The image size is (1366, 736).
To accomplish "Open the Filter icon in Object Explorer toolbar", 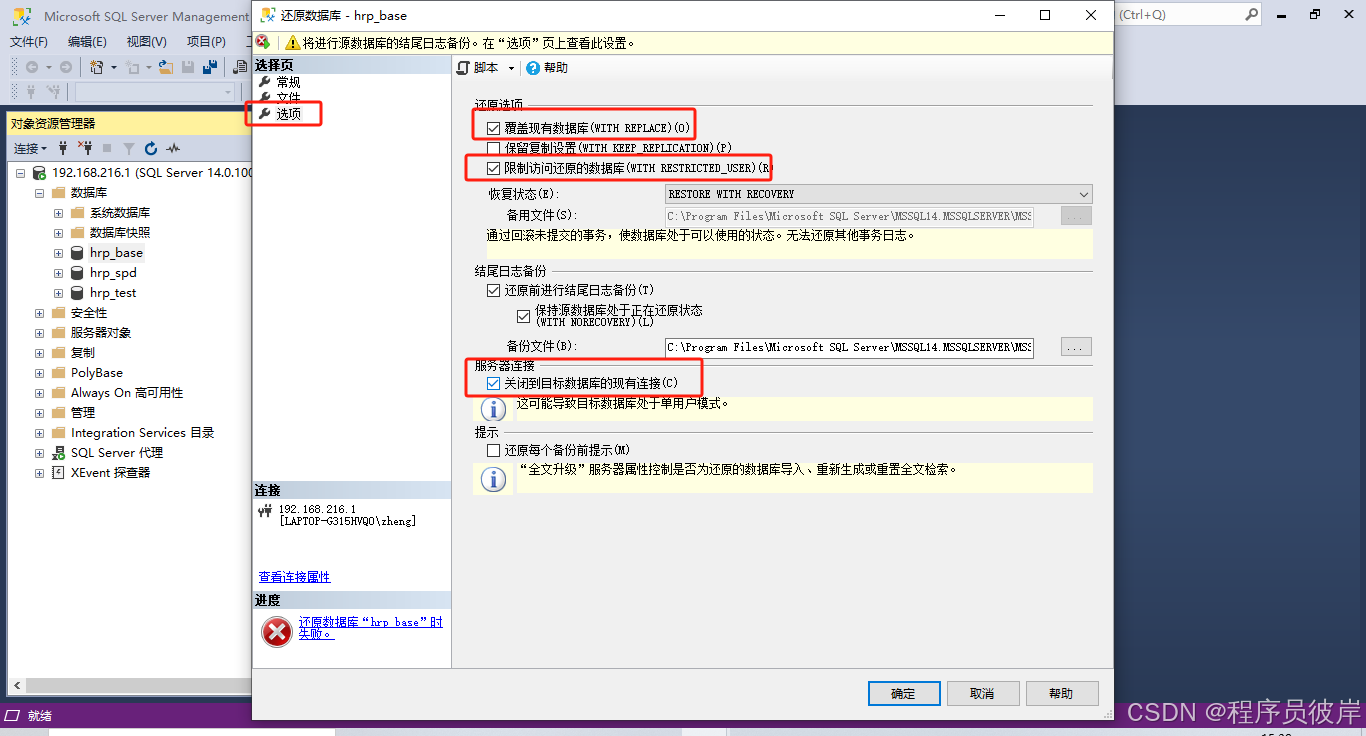I will coord(130,149).
